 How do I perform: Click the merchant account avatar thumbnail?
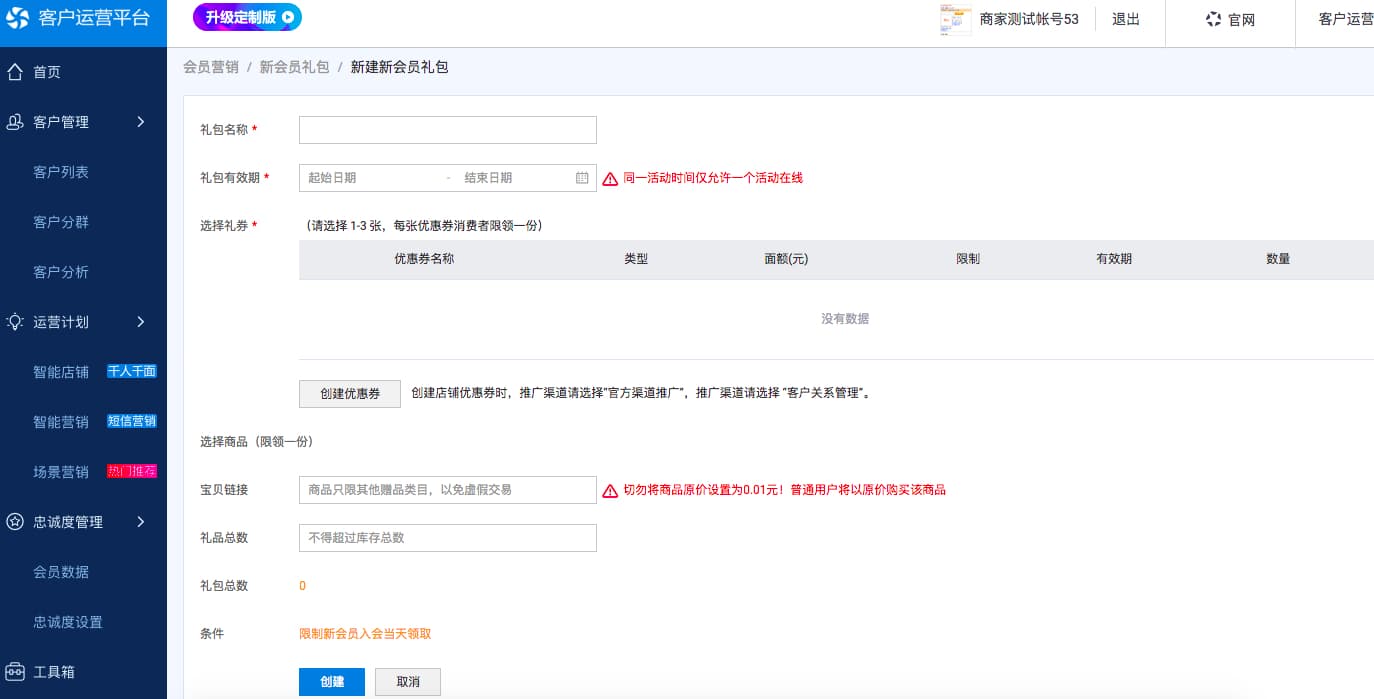coord(956,19)
